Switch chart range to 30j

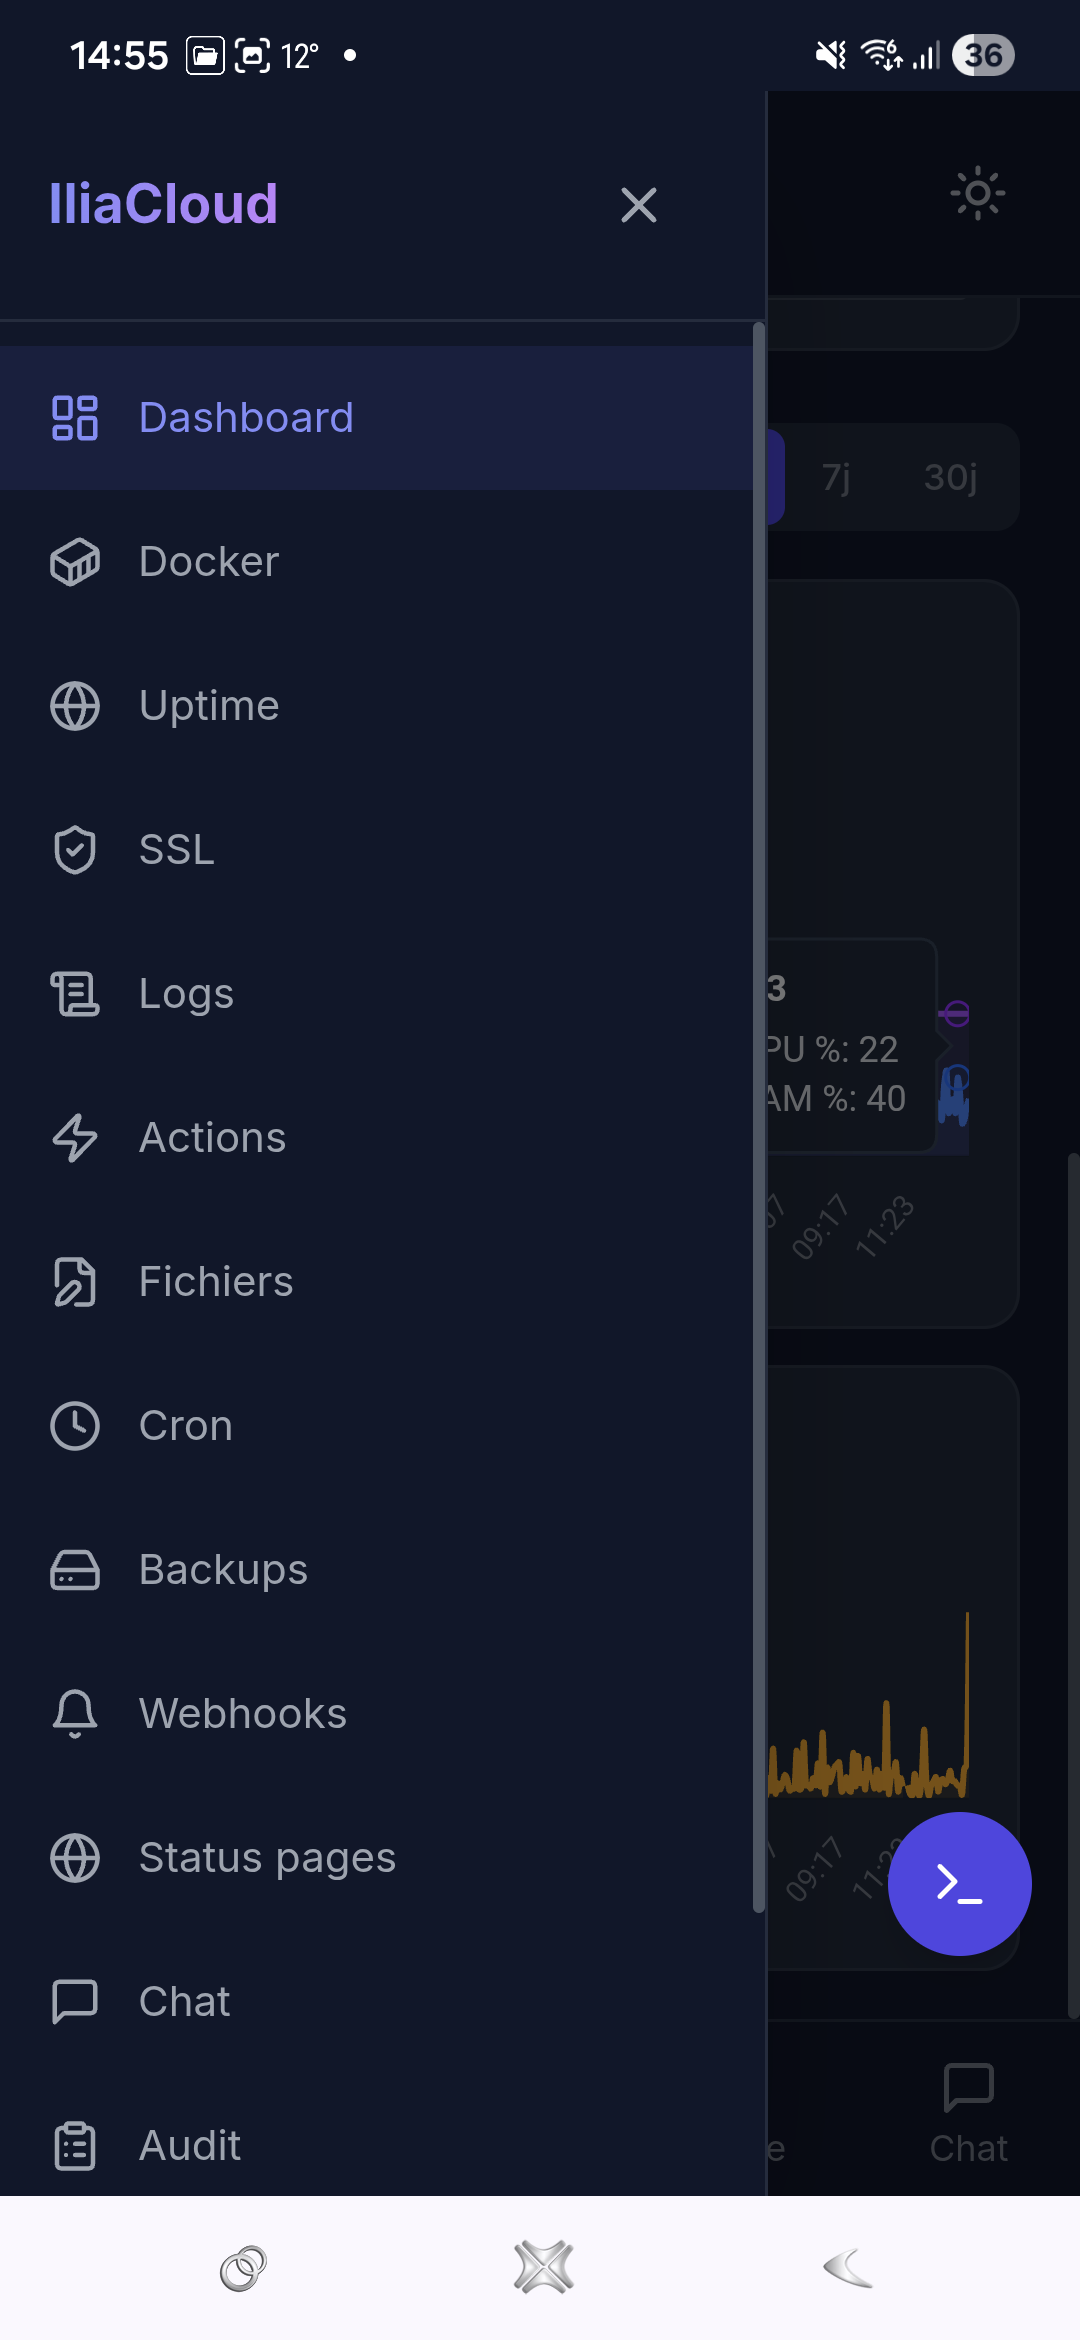(950, 477)
